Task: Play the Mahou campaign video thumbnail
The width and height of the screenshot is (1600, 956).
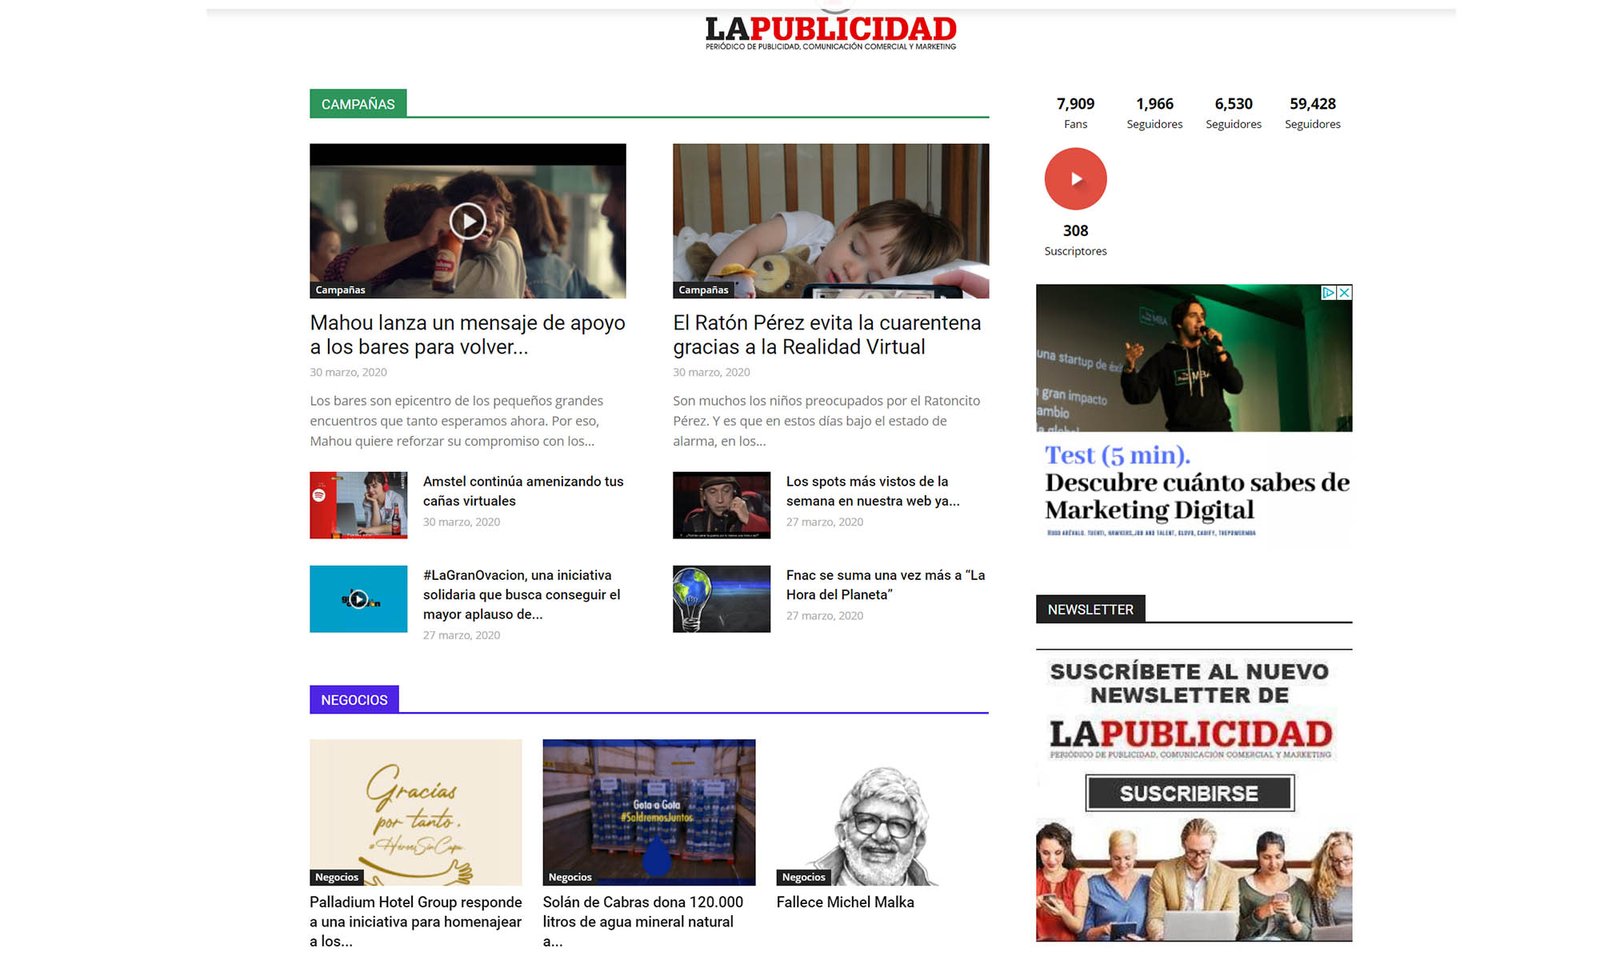Action: click(x=467, y=221)
